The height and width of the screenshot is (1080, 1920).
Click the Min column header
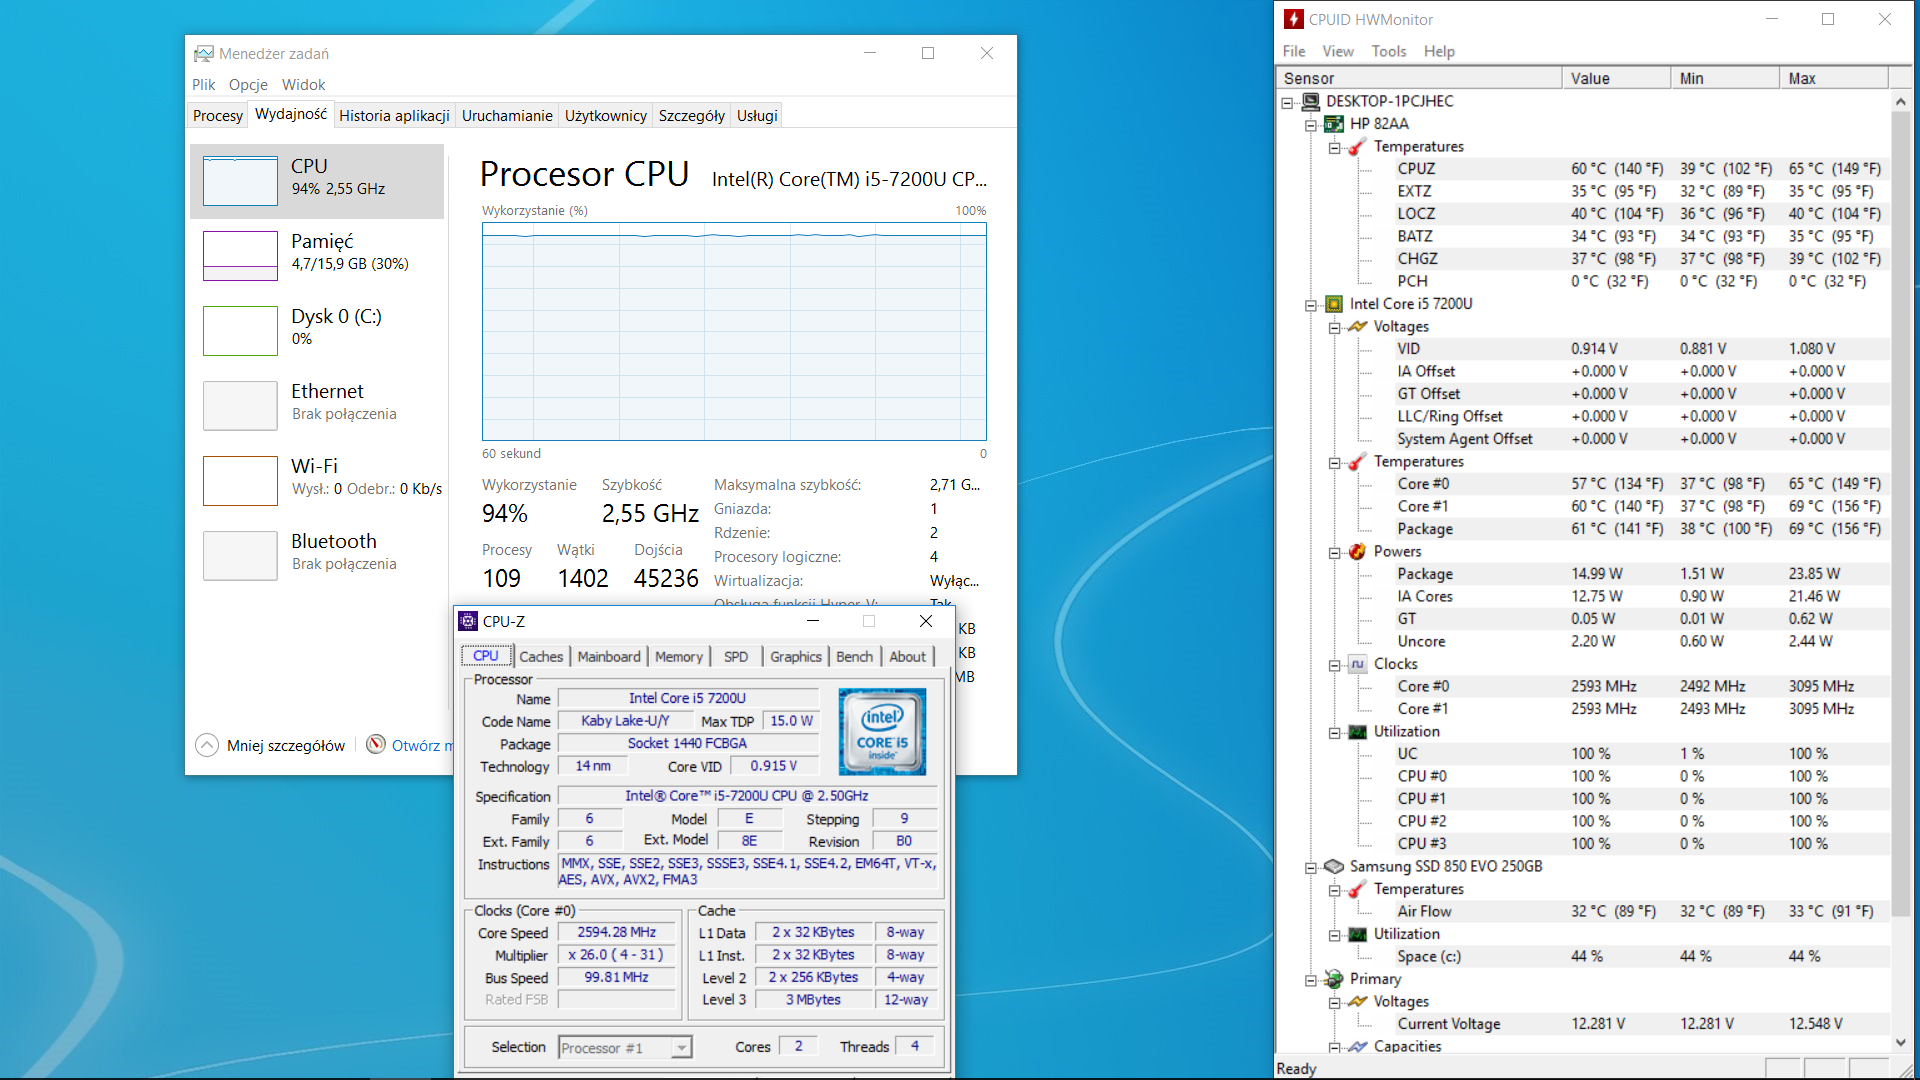(x=1725, y=78)
